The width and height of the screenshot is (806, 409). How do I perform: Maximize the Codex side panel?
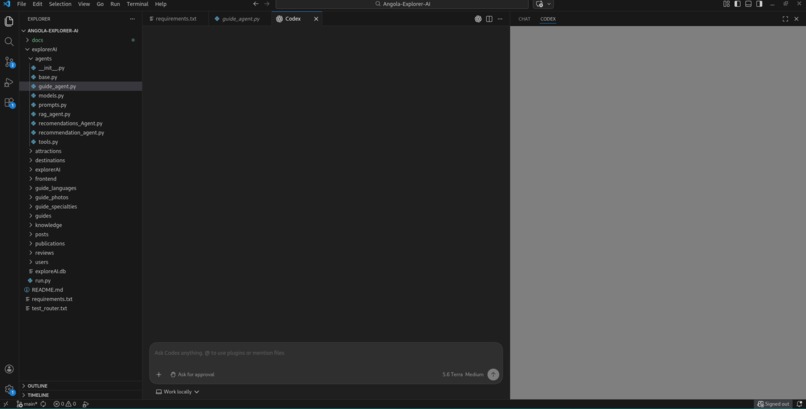785,19
